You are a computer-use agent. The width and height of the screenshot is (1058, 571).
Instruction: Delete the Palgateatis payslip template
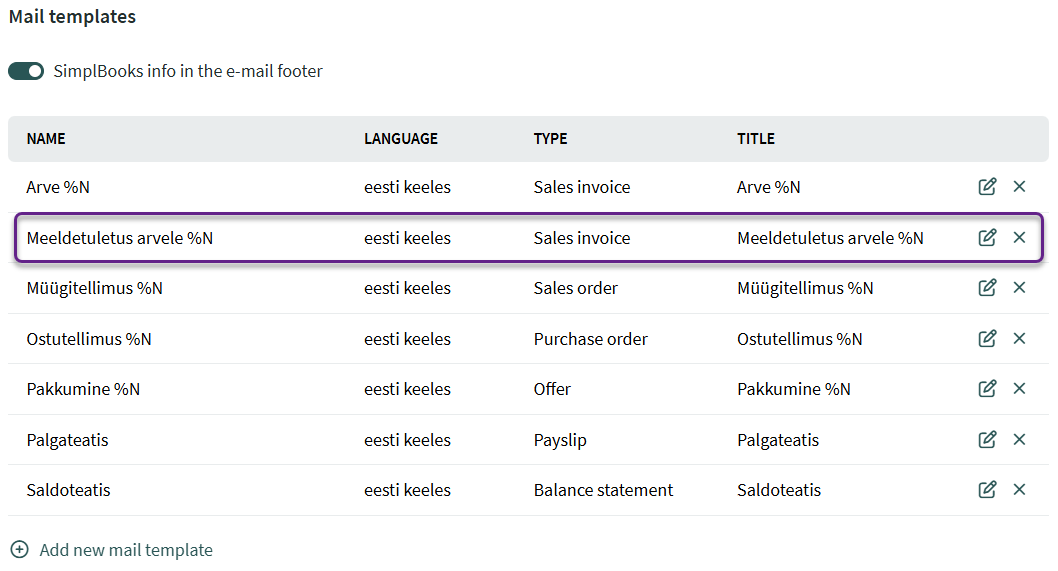(x=1020, y=439)
